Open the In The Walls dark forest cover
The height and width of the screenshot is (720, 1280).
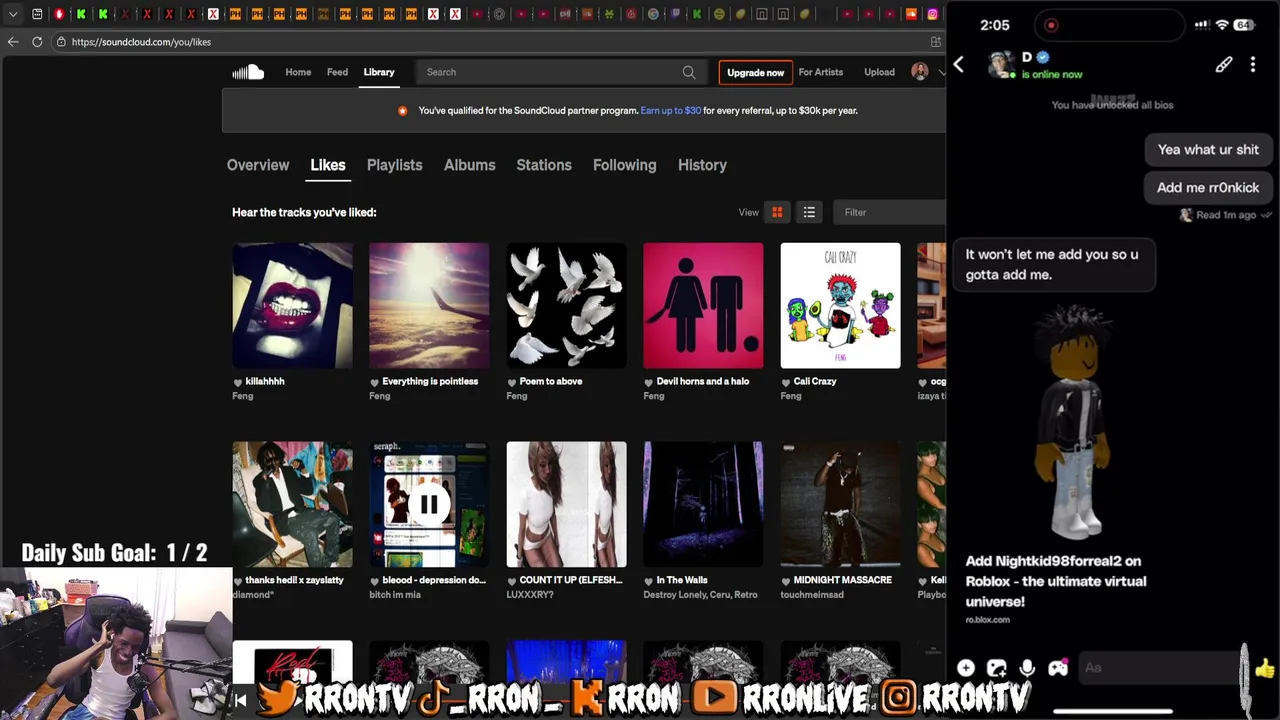point(703,505)
